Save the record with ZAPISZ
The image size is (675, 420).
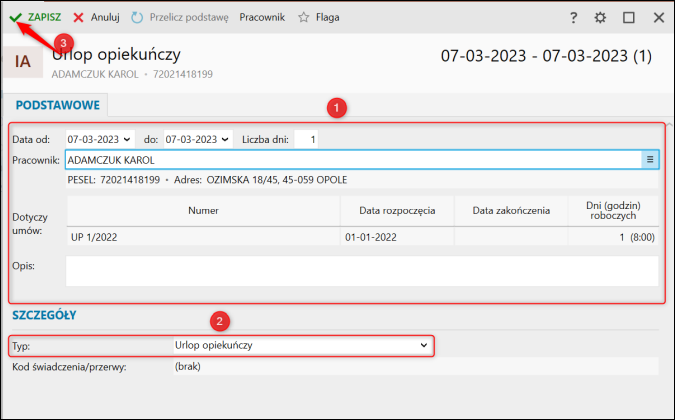coord(44,17)
